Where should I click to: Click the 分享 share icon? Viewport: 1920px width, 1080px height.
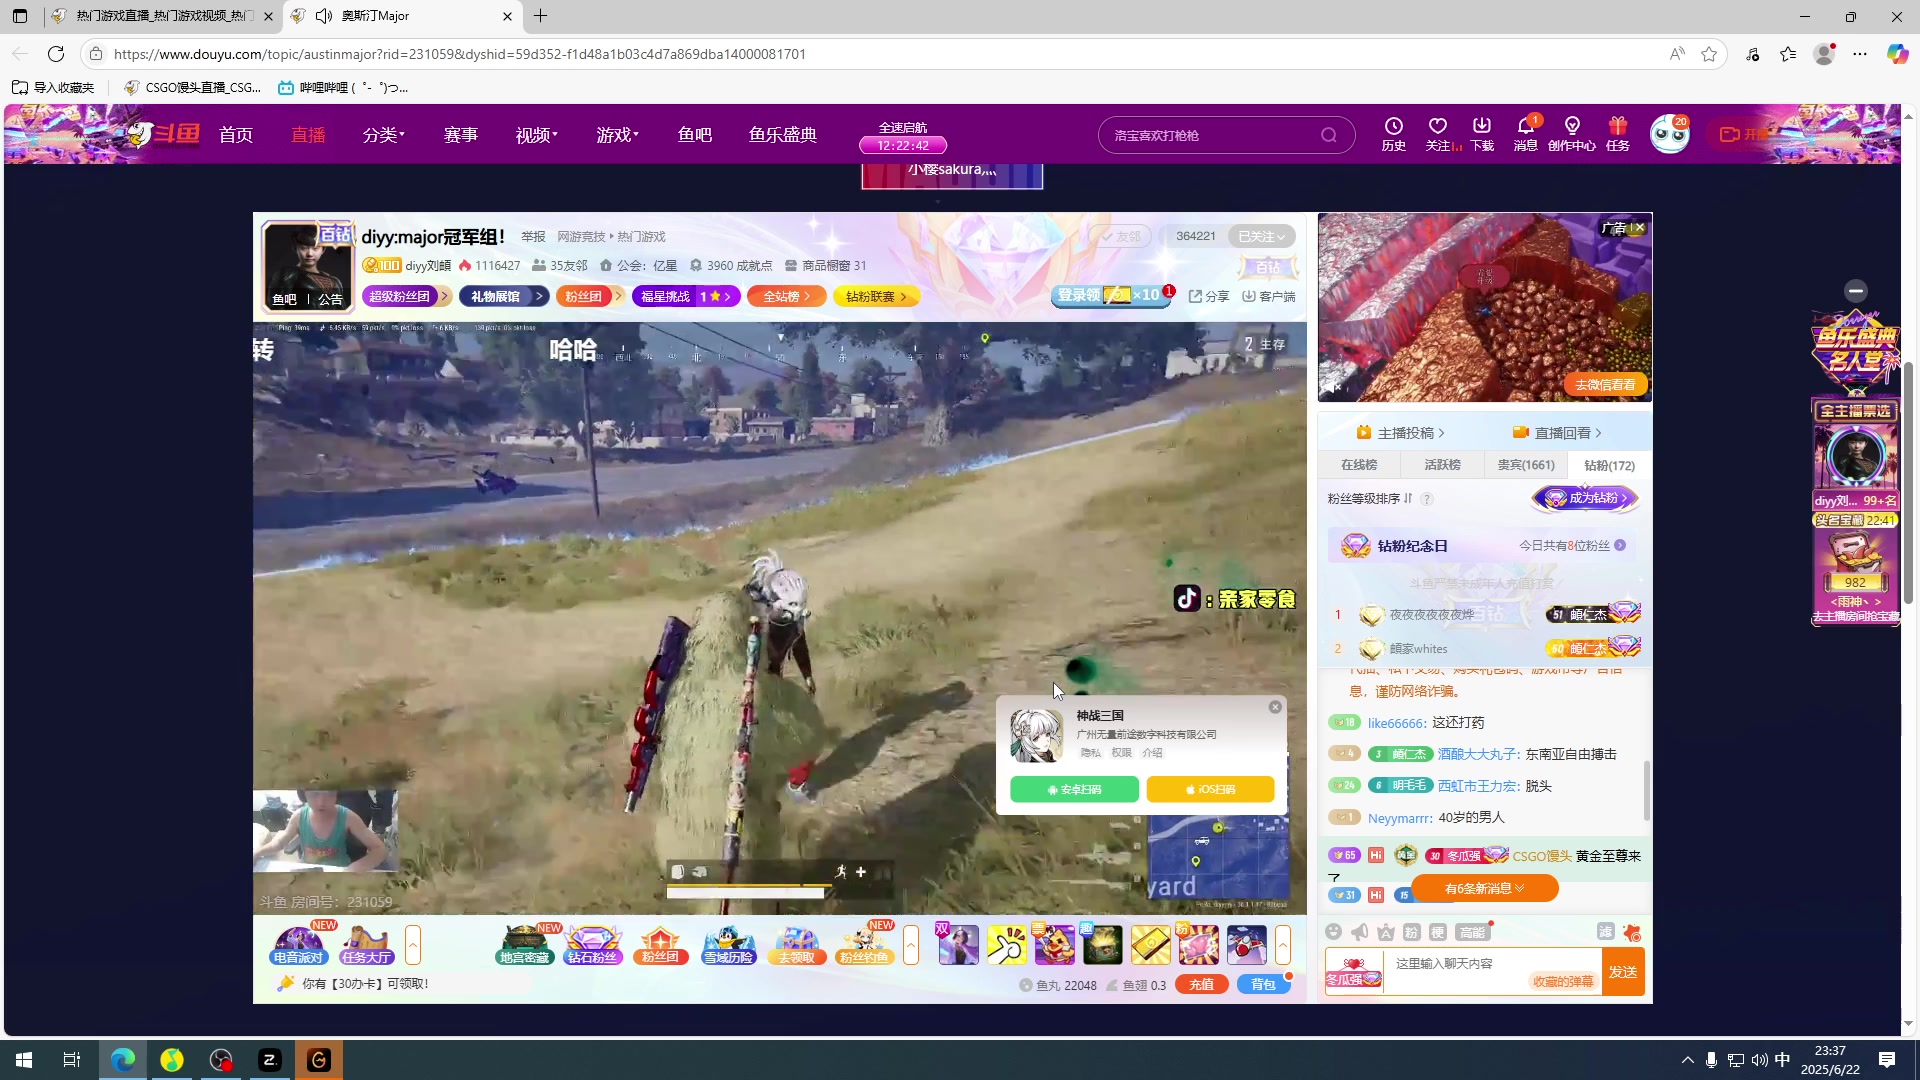1209,296
